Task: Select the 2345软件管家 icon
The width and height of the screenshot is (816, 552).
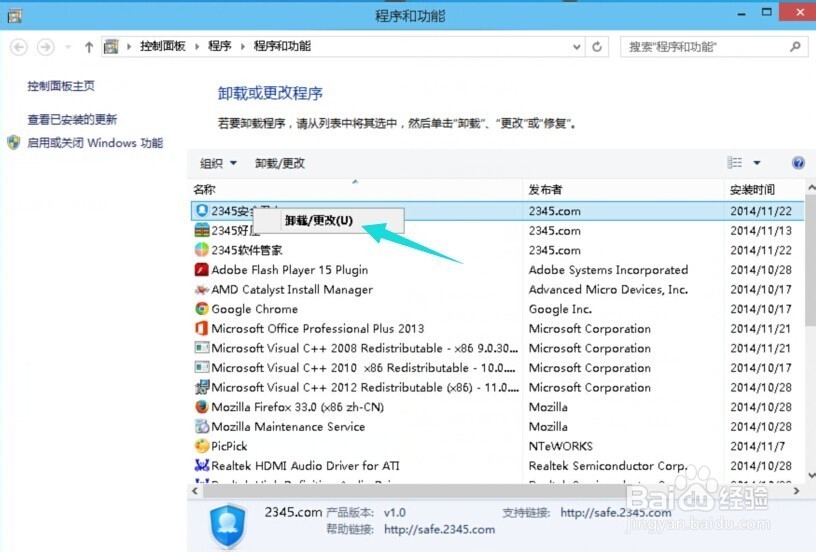Action: 202,250
